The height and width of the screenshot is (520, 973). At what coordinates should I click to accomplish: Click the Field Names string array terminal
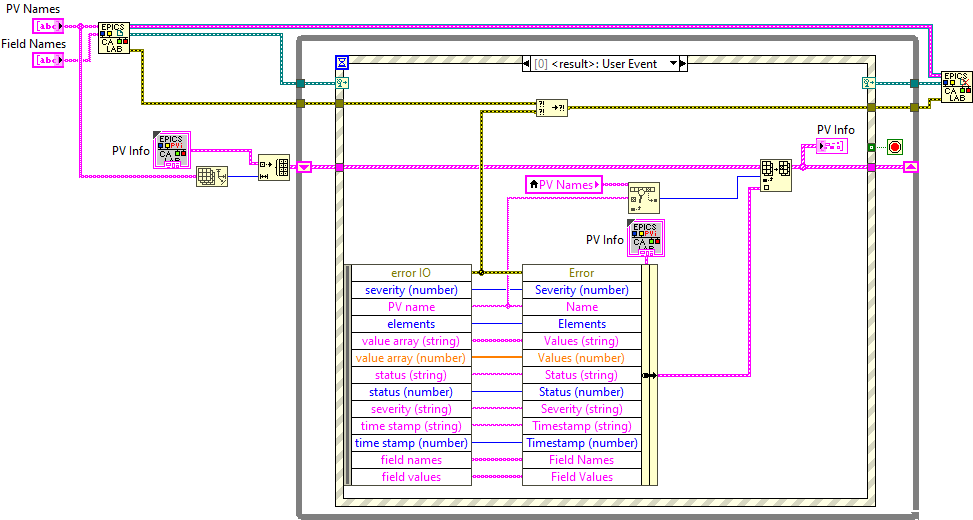coord(48,60)
